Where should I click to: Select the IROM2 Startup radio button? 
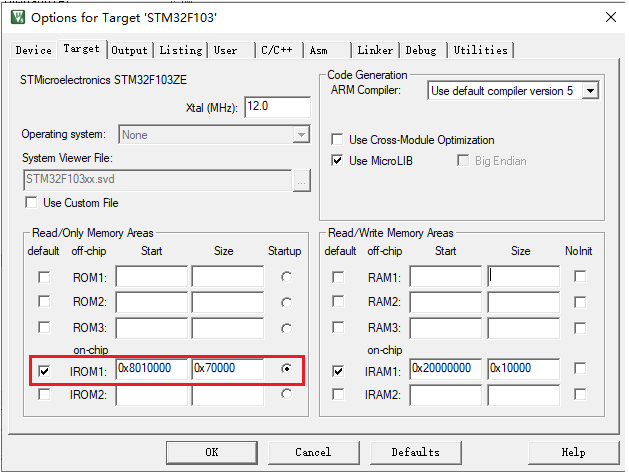coord(286,394)
